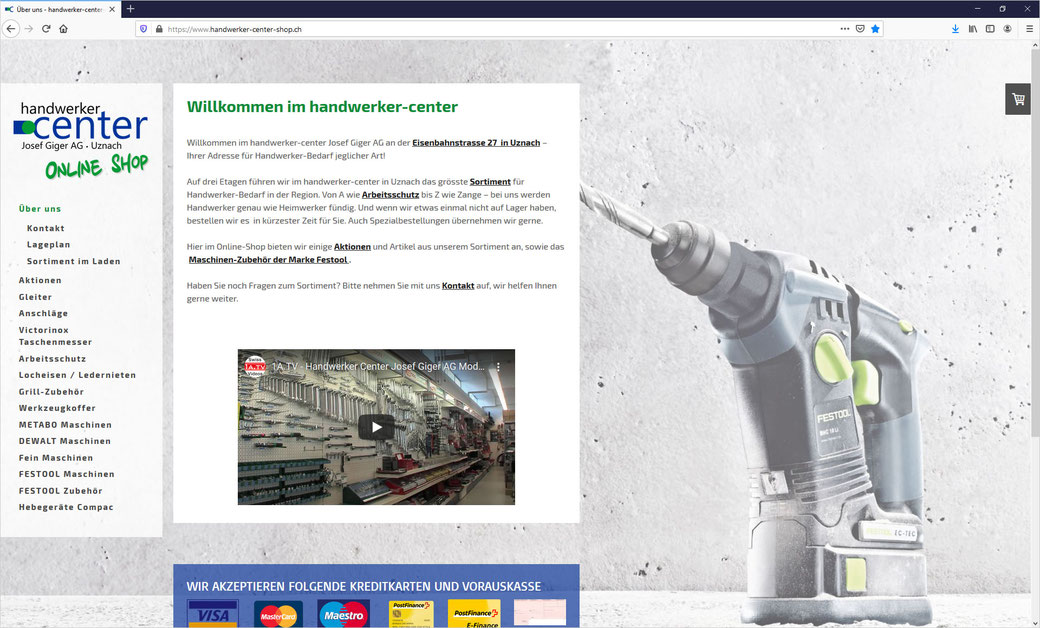Click the yellow PostFinance card logo
Viewport: 1040px width, 628px height.
411,614
